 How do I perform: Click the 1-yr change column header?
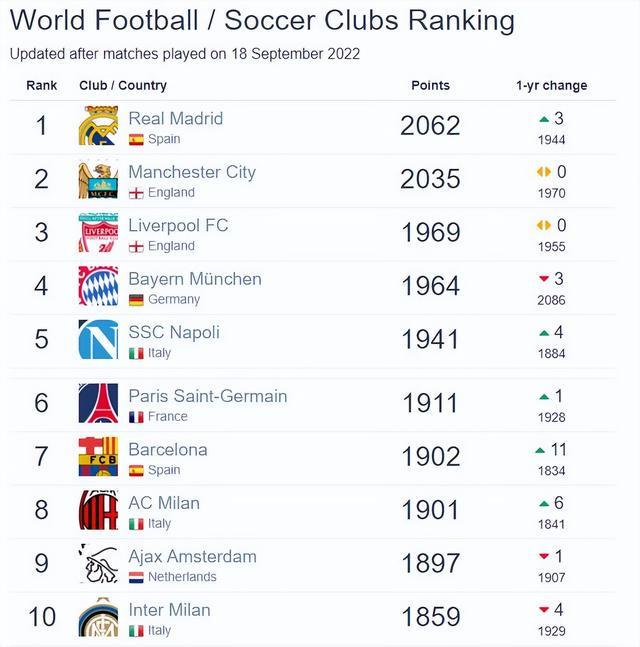(551, 86)
